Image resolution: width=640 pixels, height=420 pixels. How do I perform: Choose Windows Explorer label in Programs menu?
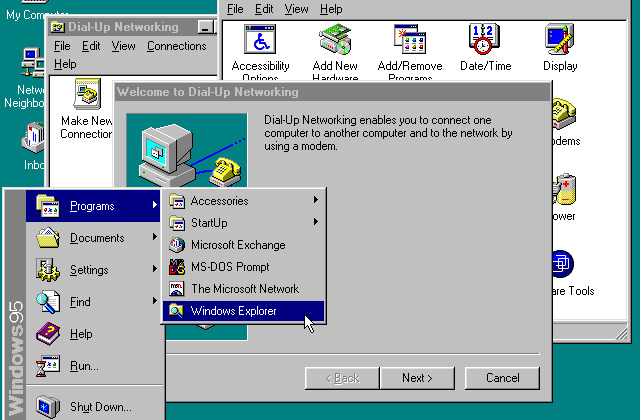233,311
